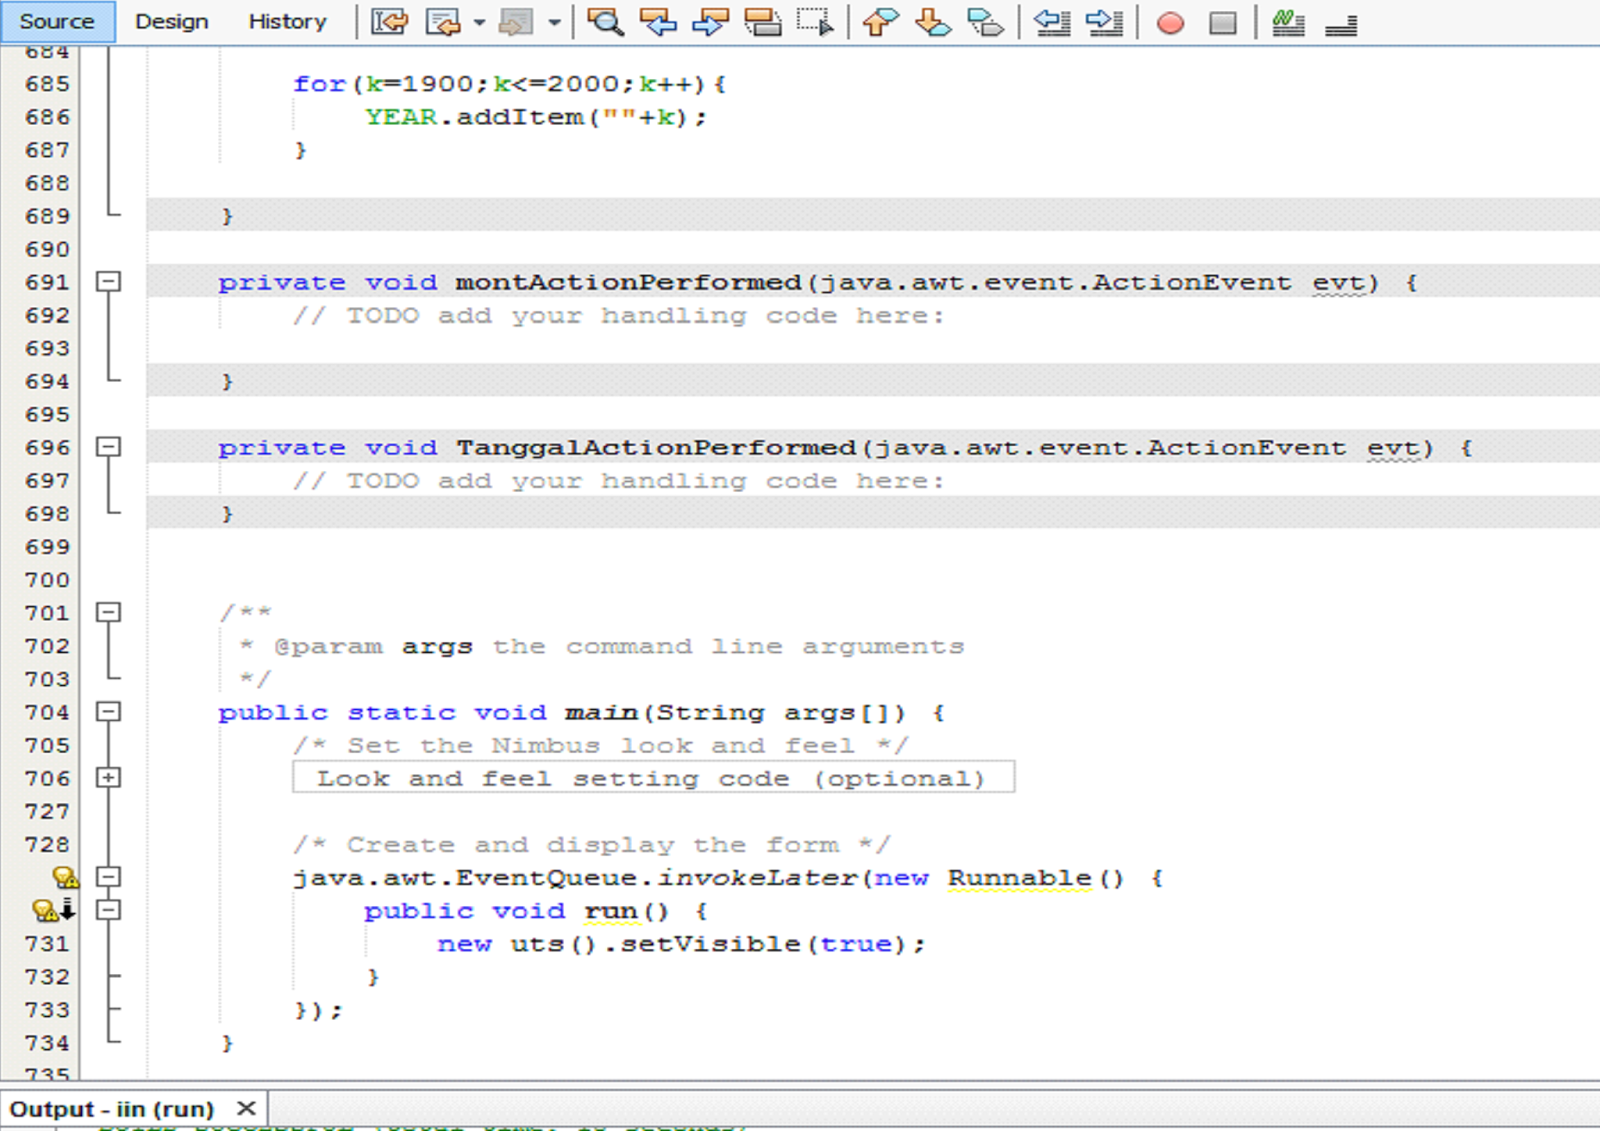Go back with the navigate Back icon
This screenshot has width=1600, height=1131.
pos(442,21)
